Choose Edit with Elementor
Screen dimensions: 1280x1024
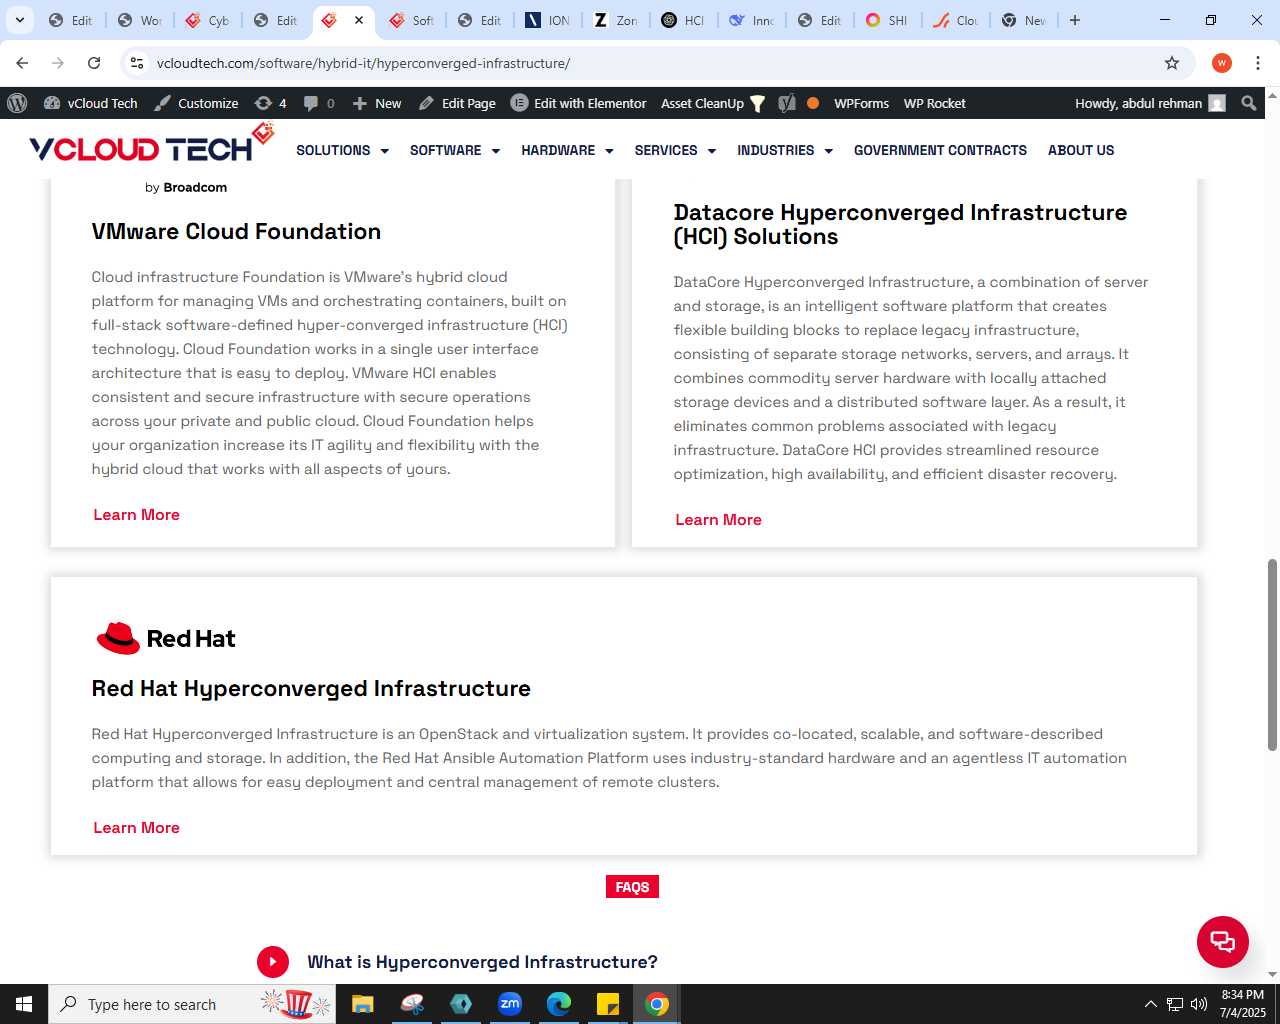coord(579,103)
